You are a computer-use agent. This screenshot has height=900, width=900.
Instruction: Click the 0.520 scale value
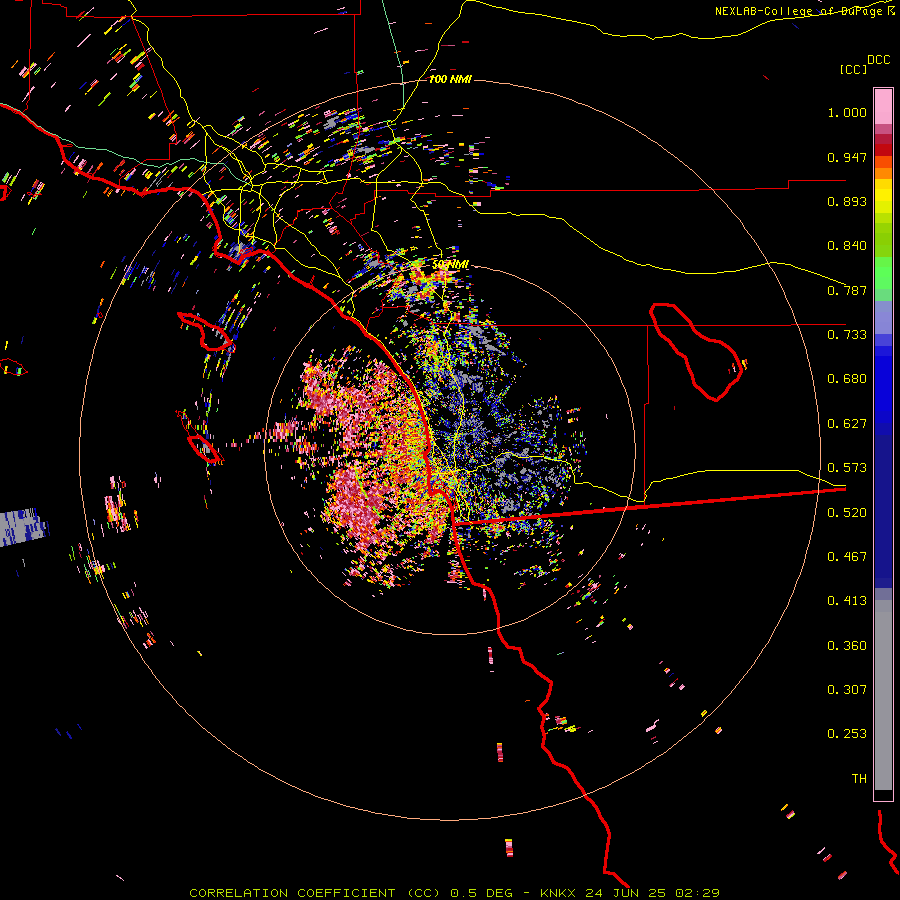847,513
